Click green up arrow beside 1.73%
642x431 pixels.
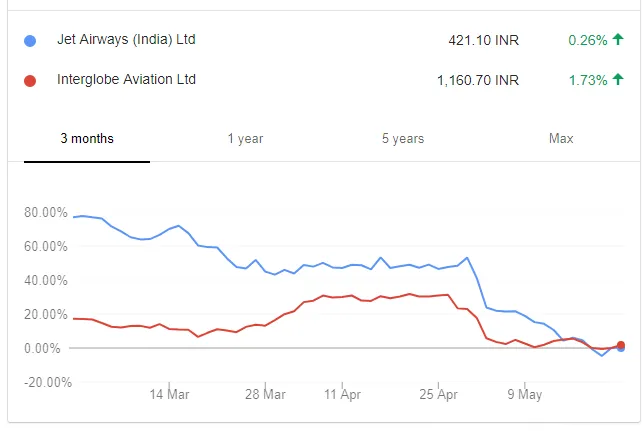click(618, 80)
